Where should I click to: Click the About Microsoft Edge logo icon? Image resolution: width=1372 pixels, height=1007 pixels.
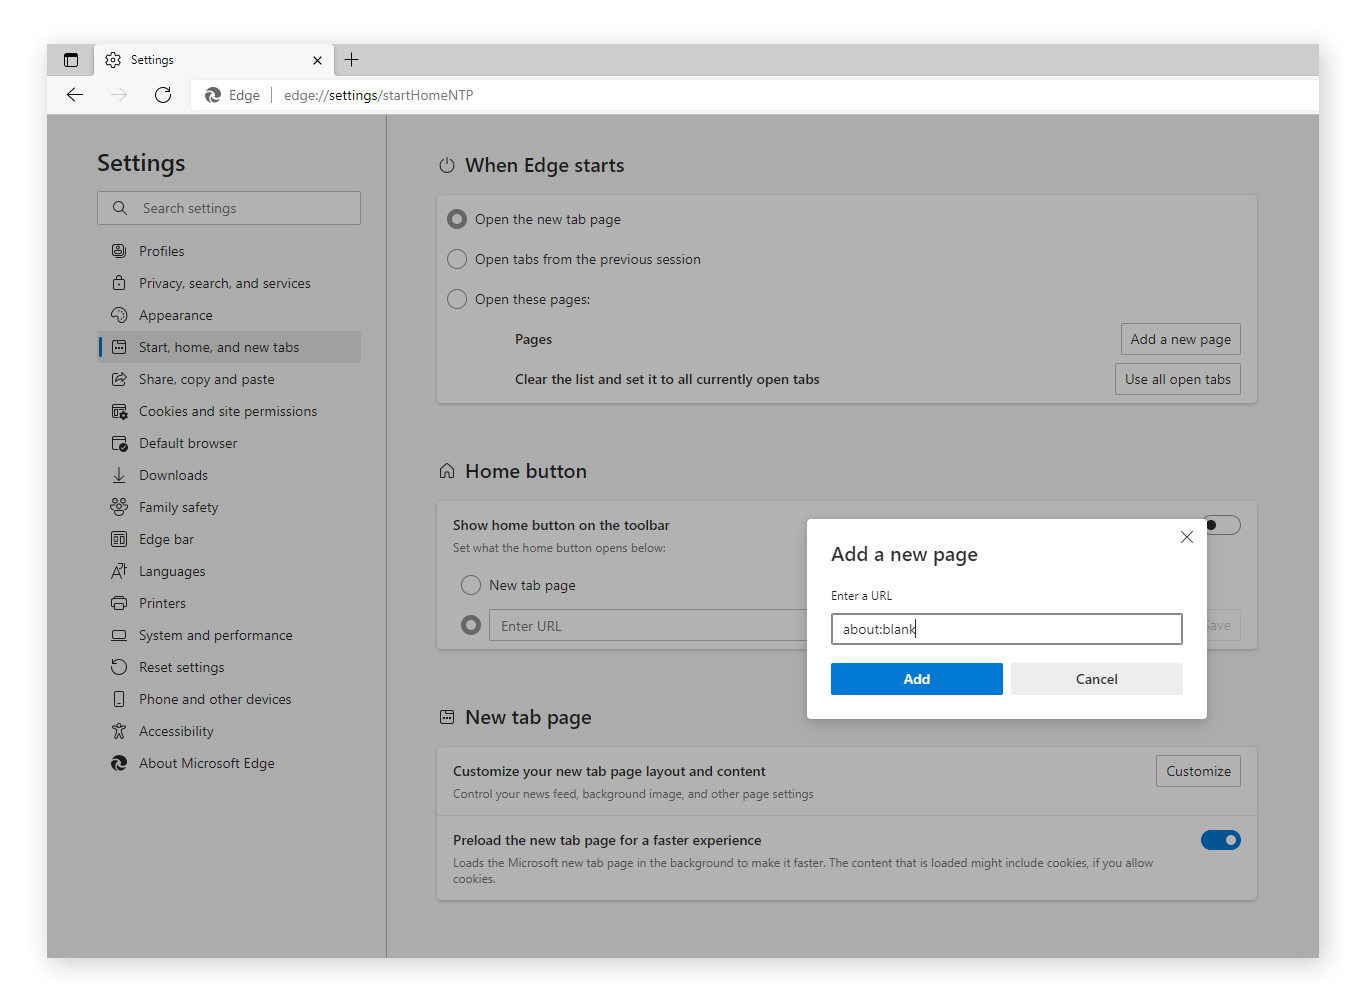(119, 763)
